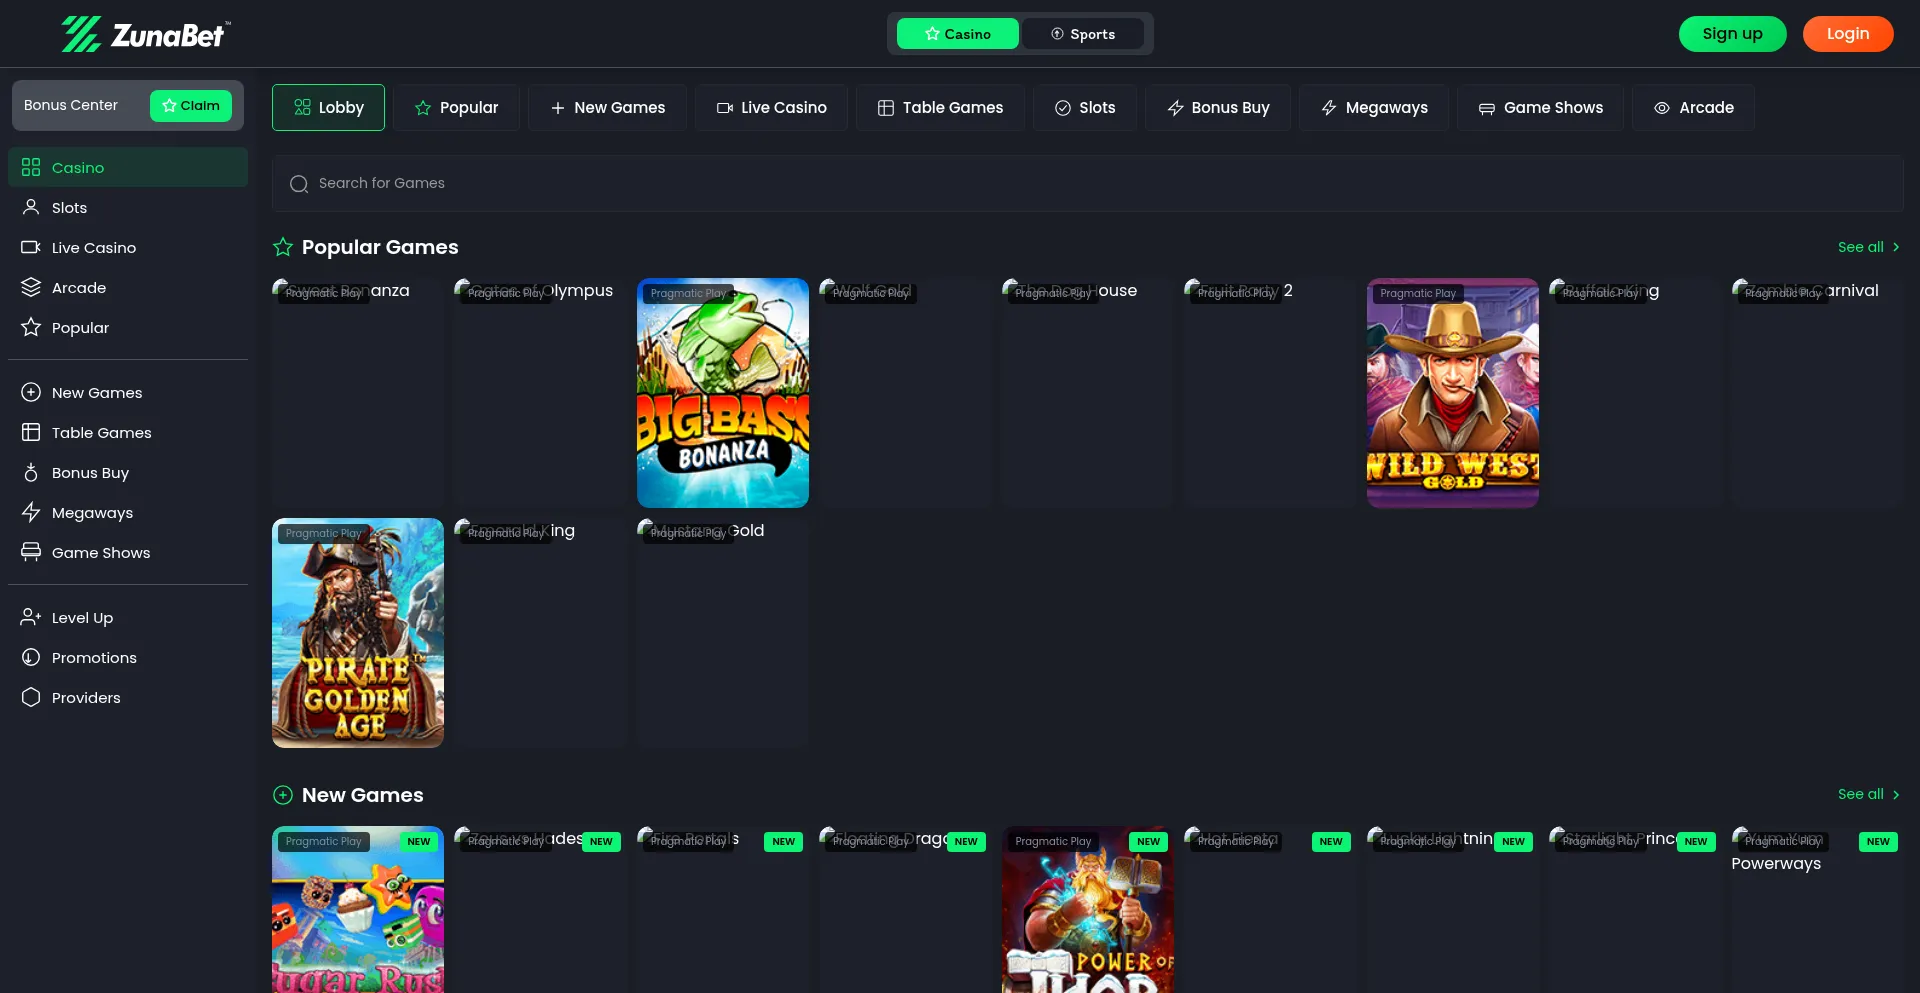This screenshot has height=993, width=1920.
Task: Focus the Search for Games field
Action: pos(1087,183)
